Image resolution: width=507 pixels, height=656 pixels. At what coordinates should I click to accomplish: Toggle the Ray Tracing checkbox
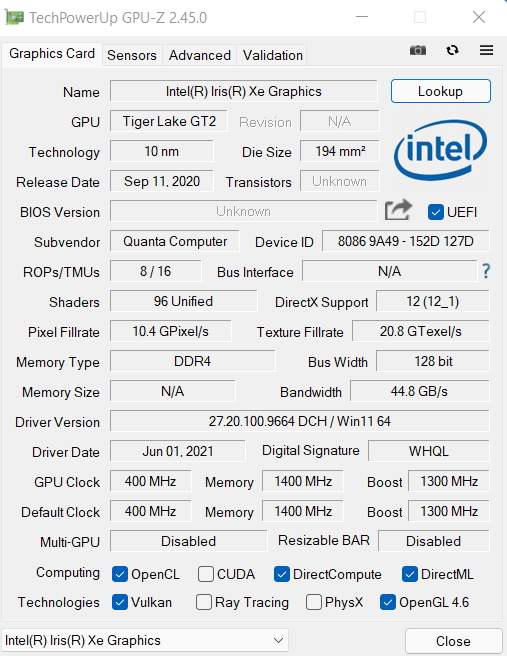pyautogui.click(x=204, y=602)
